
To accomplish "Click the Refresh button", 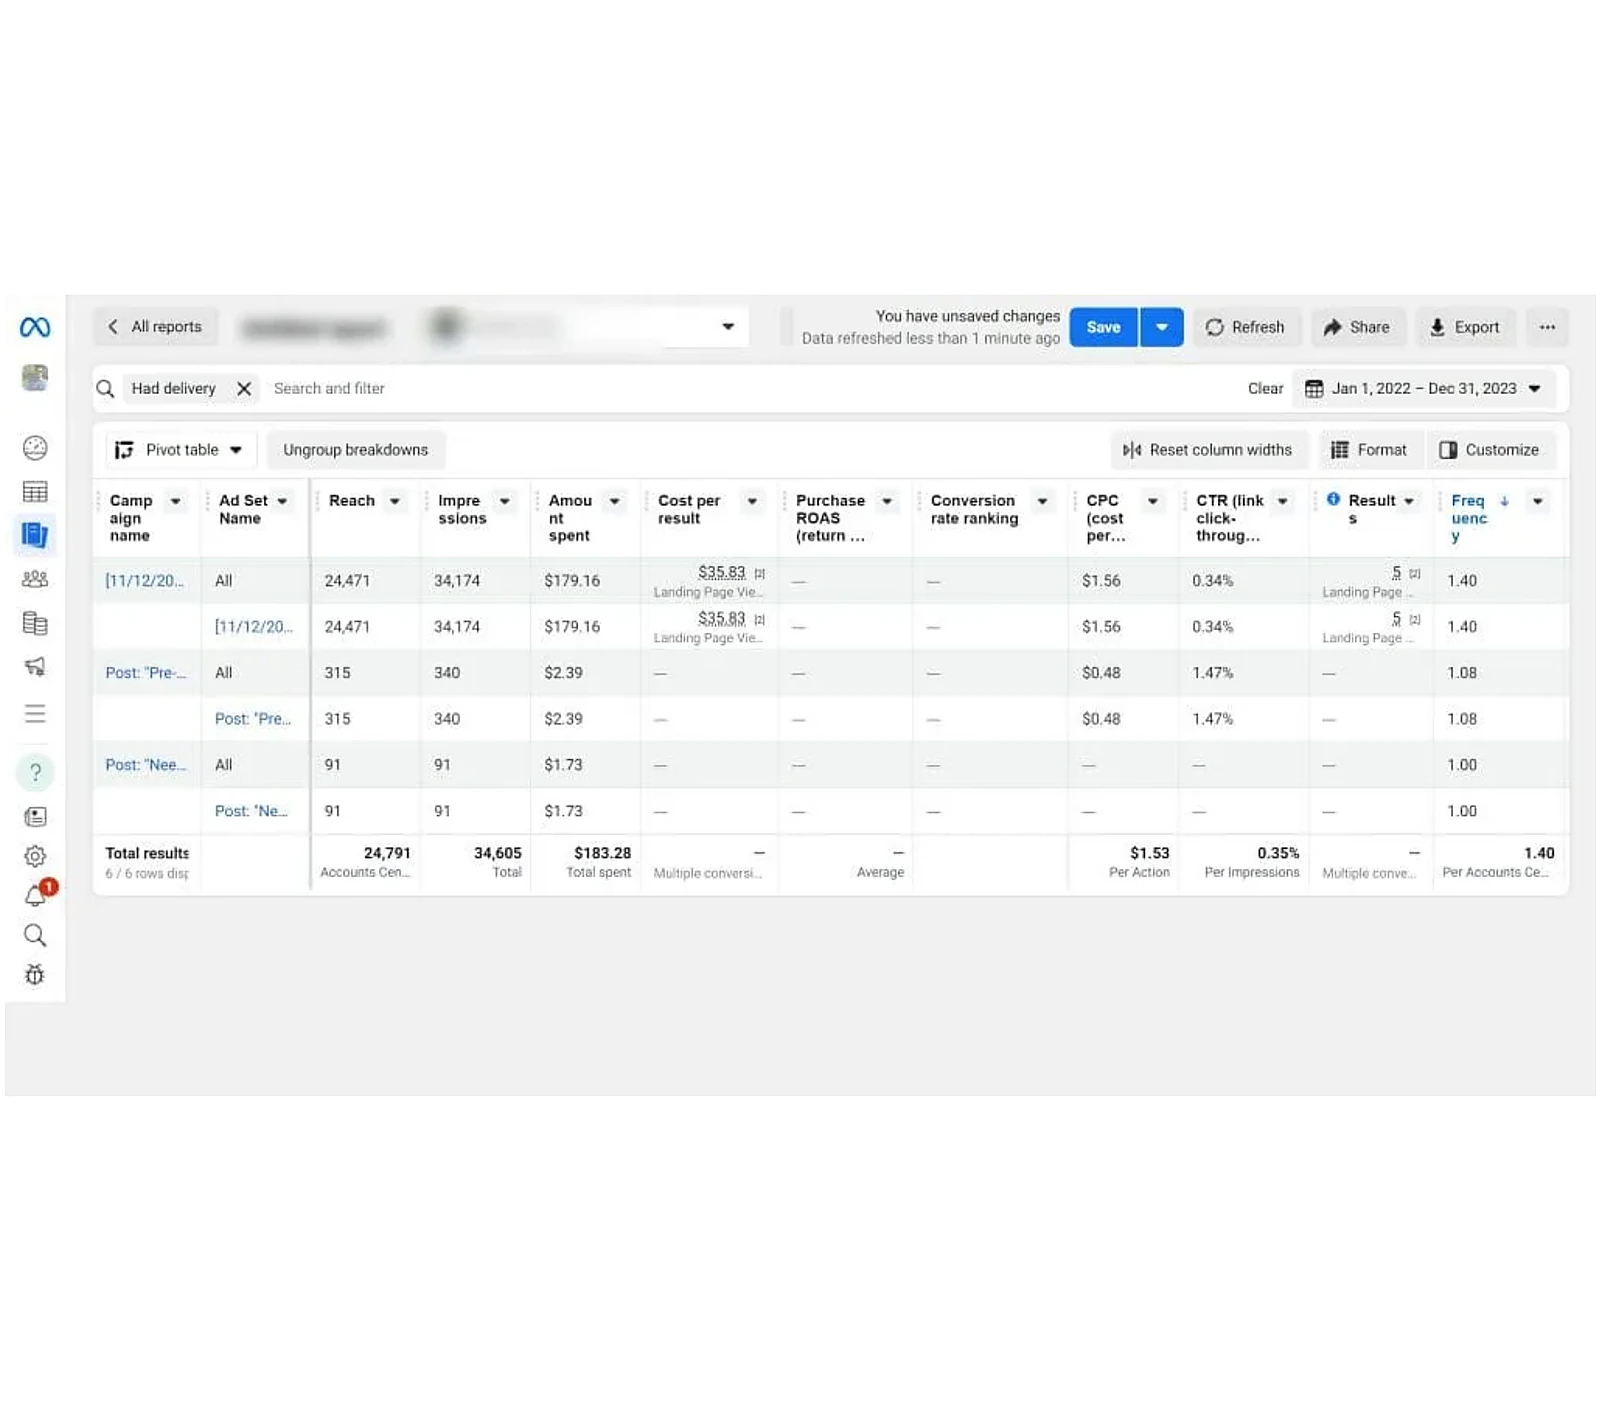I will 1246,327.
